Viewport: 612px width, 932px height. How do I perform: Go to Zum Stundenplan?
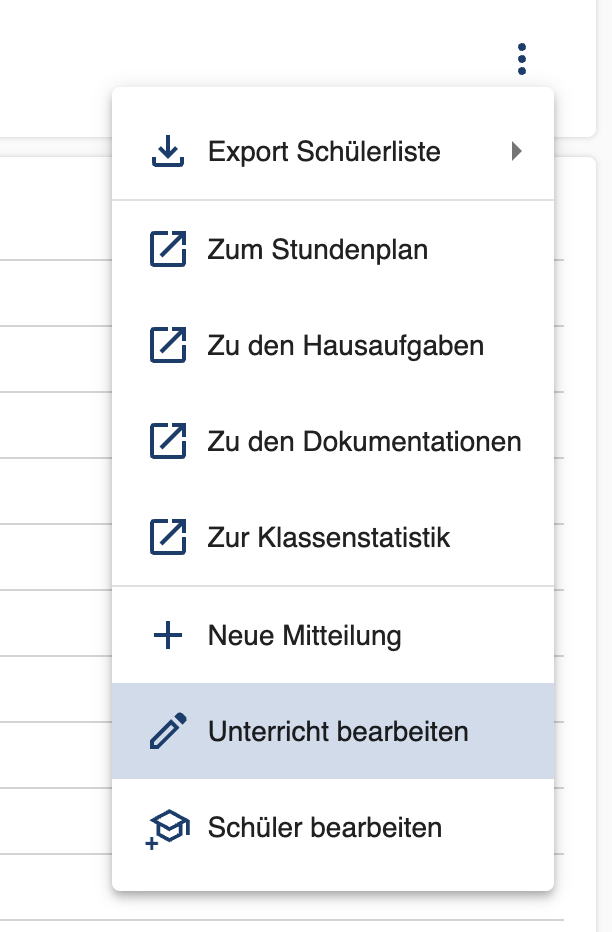tap(318, 250)
